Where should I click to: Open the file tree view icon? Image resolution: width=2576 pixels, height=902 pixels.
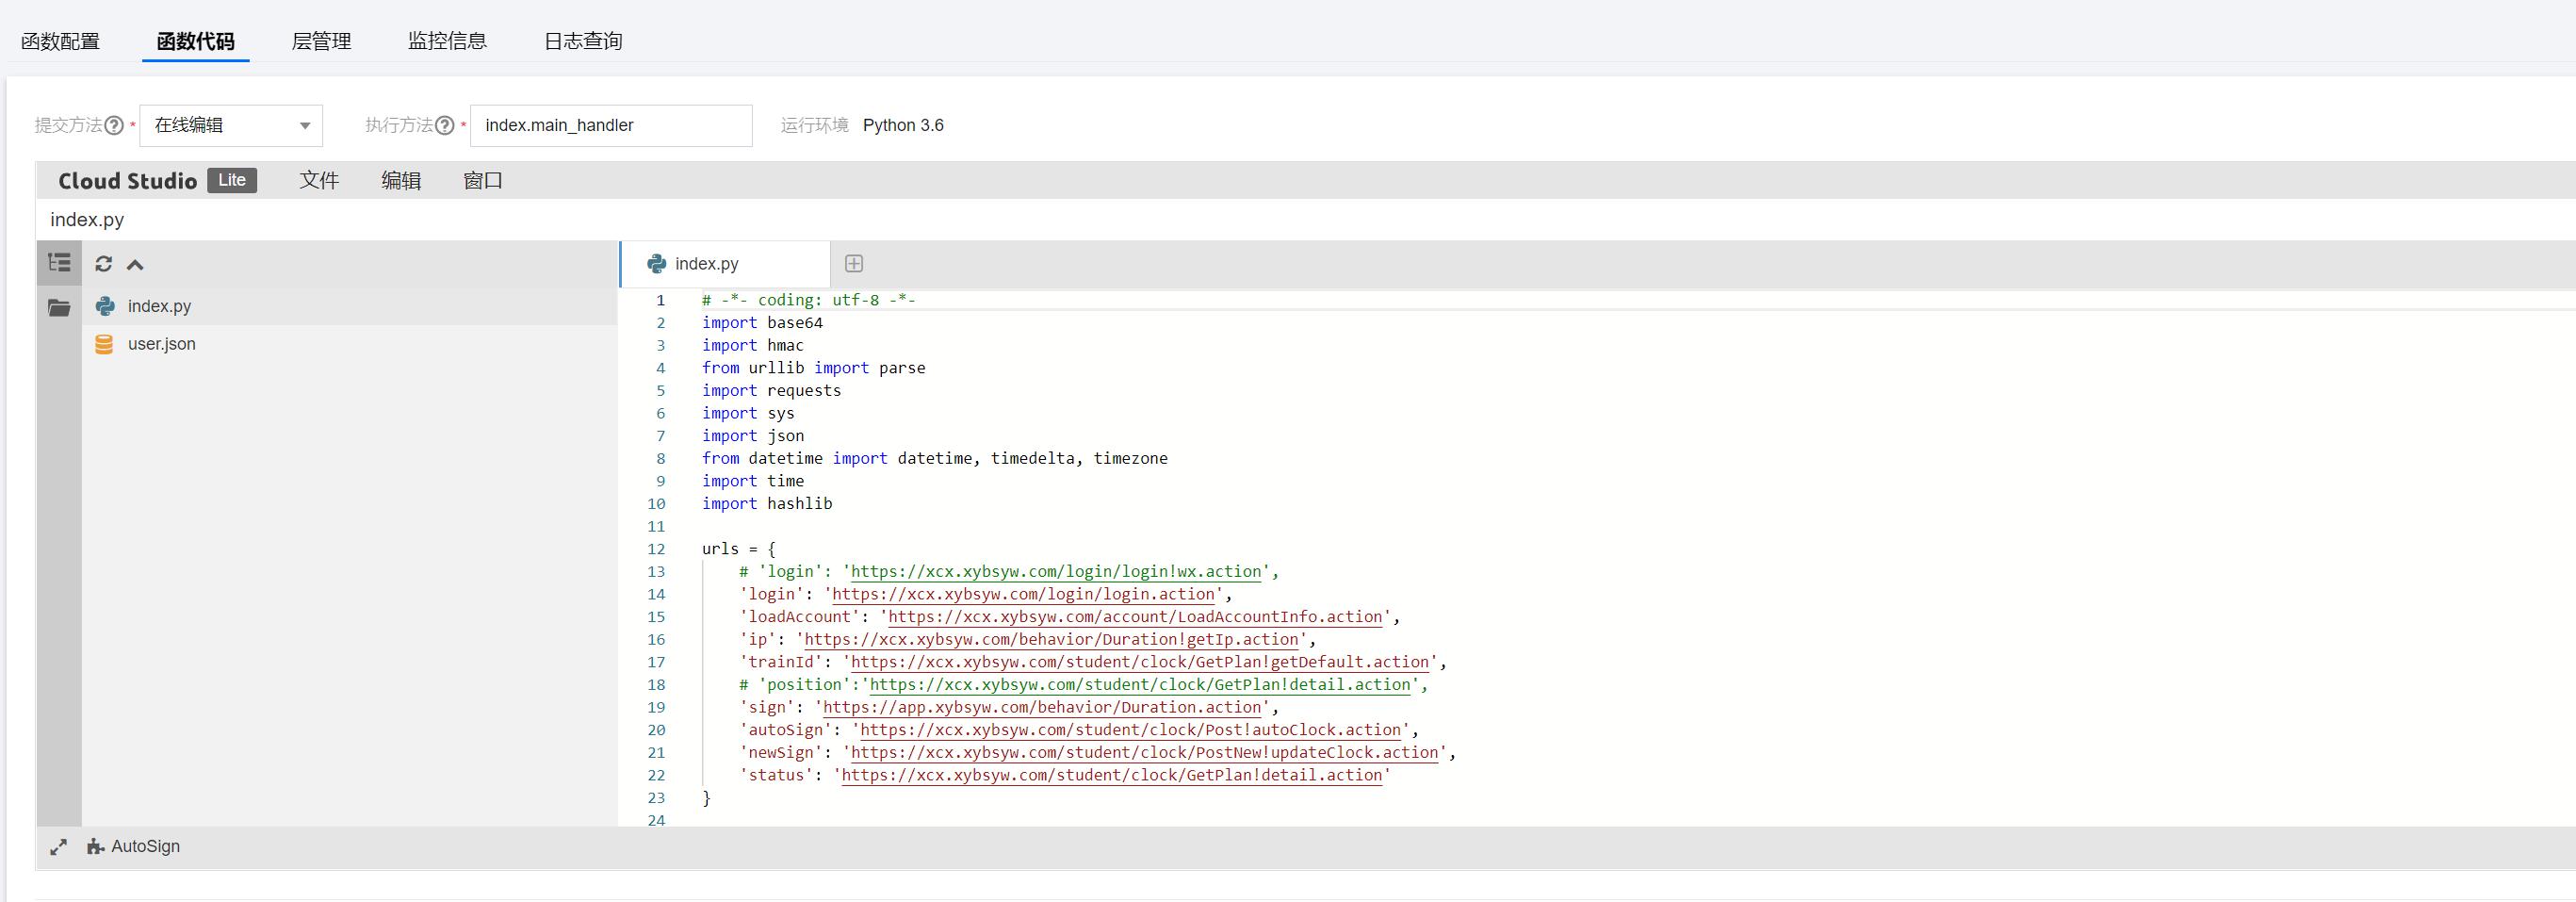tap(59, 263)
